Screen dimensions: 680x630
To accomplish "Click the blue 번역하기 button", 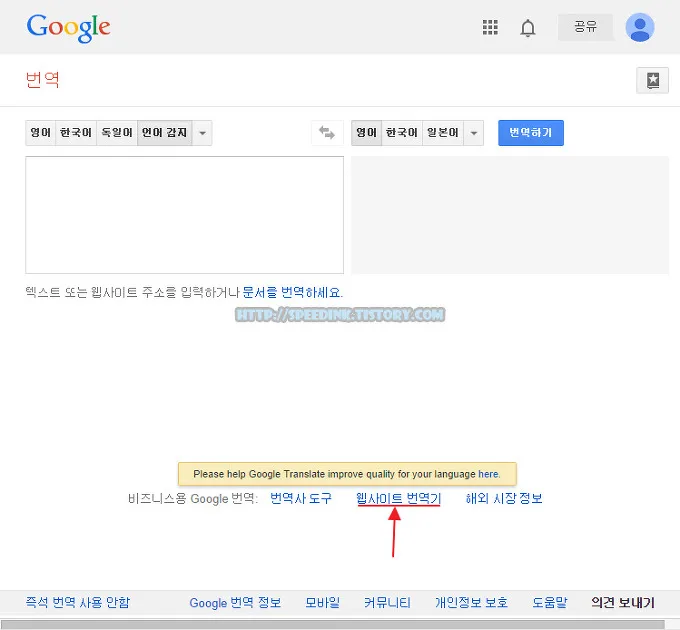I will (x=531, y=133).
